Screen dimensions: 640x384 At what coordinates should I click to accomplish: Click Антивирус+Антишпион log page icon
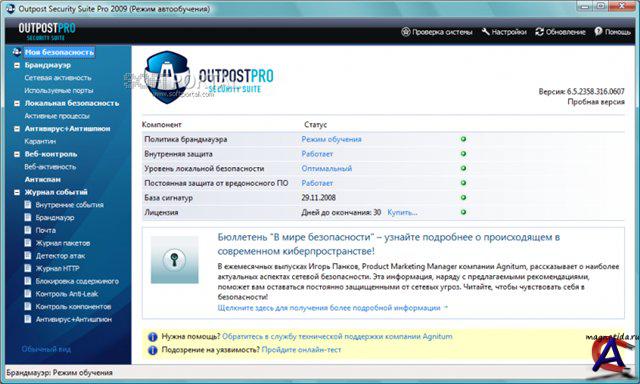coord(28,319)
